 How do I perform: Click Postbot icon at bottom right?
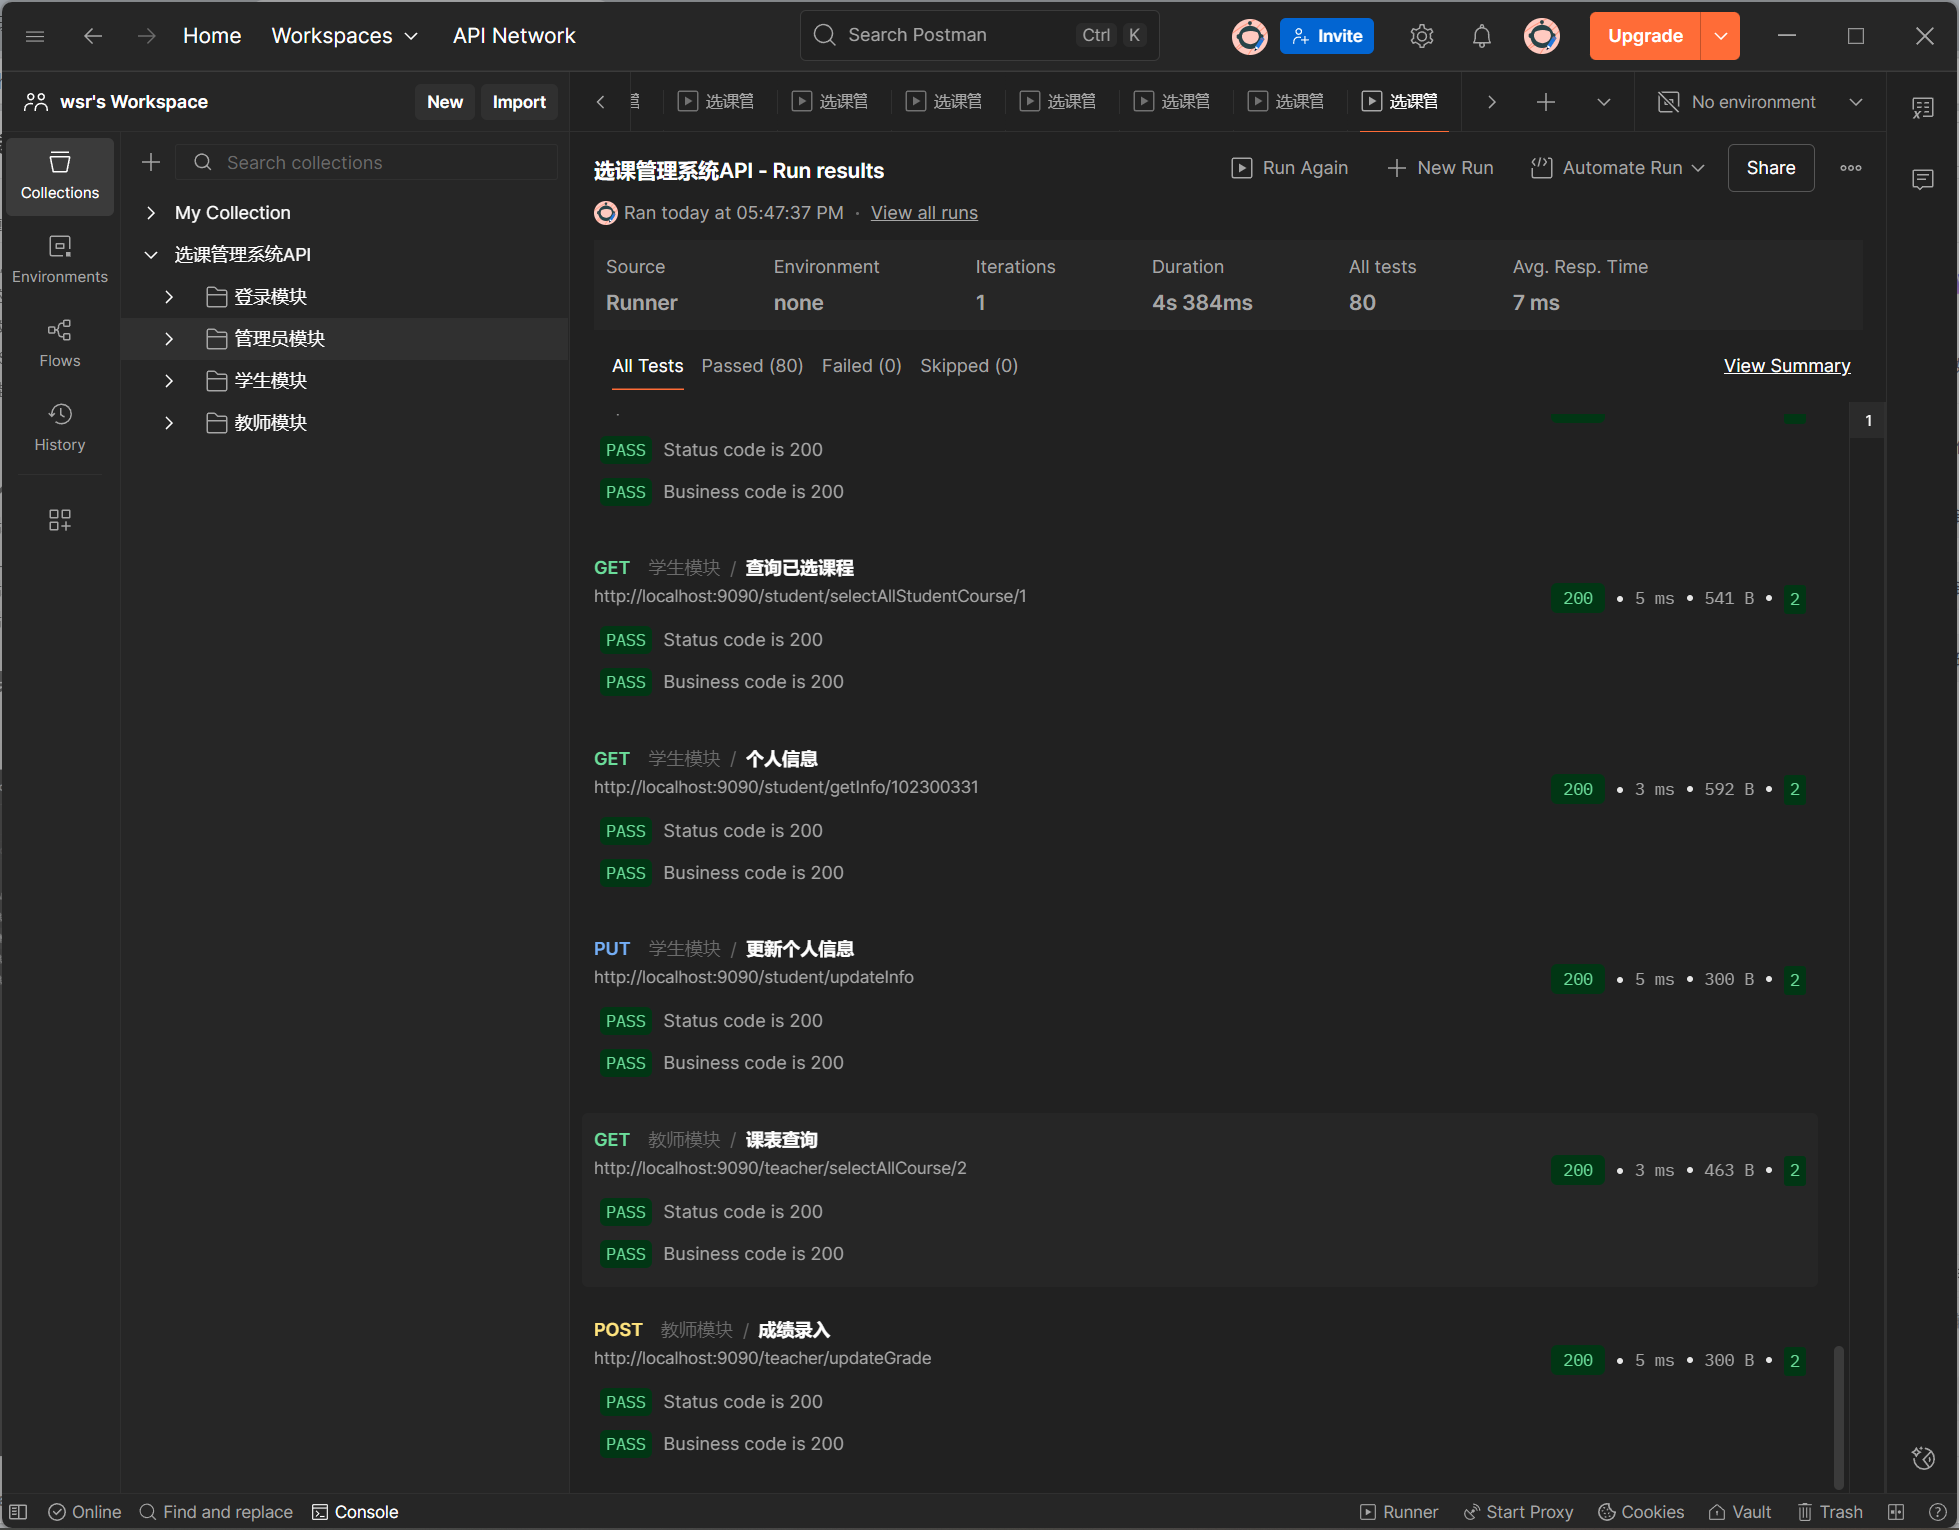pos(1922,1458)
